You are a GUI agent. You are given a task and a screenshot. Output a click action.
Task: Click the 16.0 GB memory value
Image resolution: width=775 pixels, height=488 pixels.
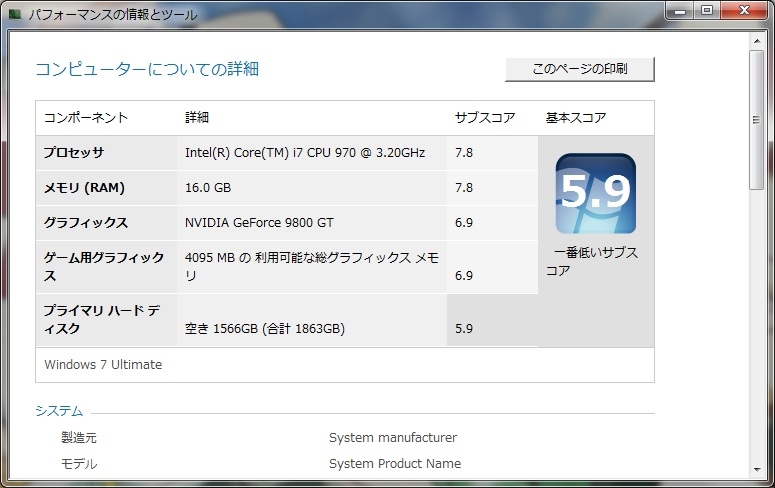click(208, 188)
